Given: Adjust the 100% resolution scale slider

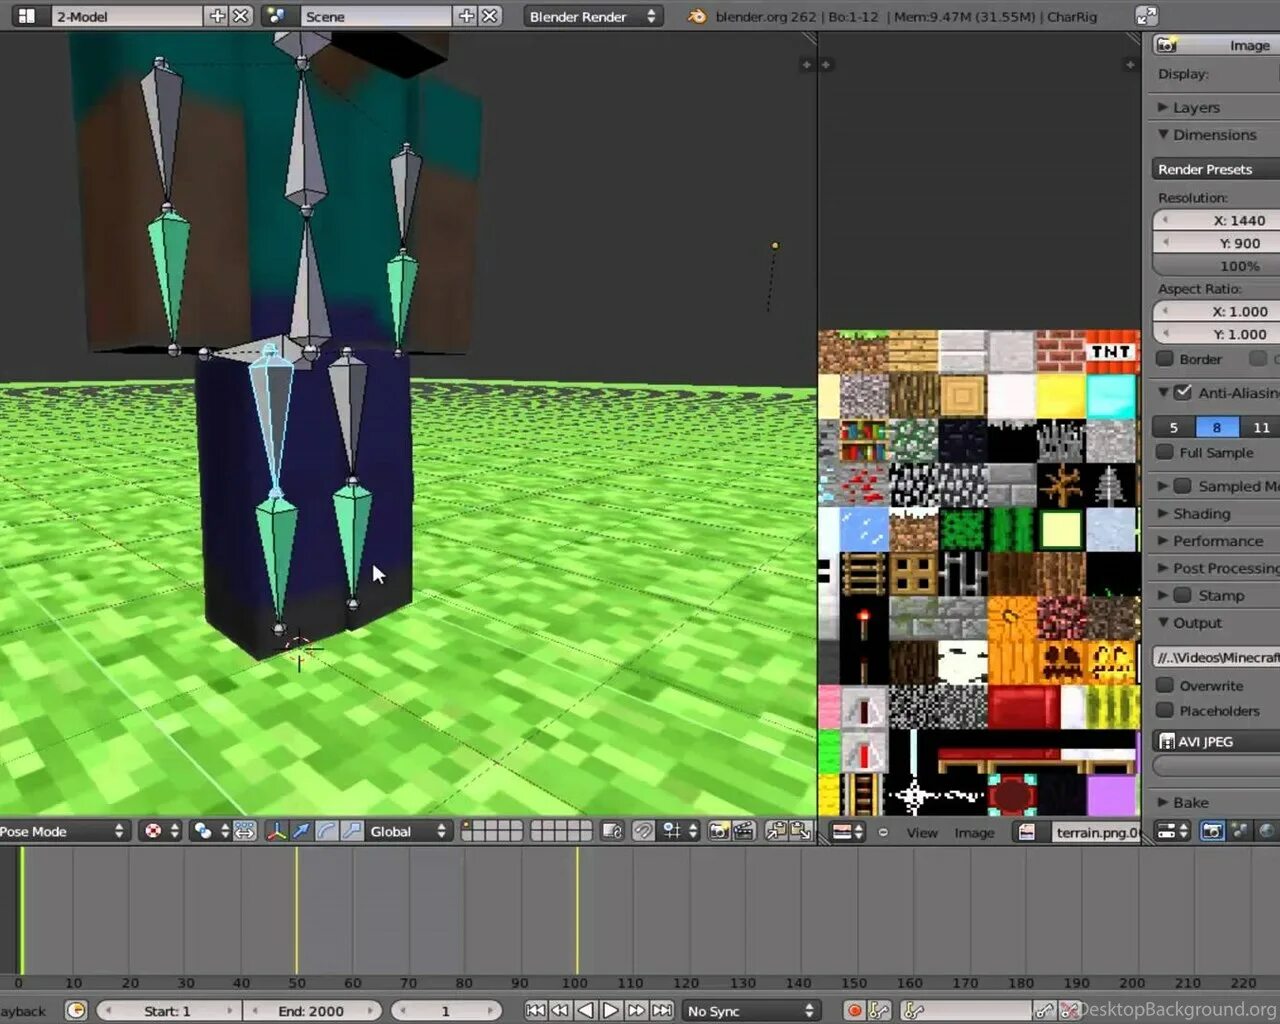Looking at the screenshot, I should [x=1216, y=266].
